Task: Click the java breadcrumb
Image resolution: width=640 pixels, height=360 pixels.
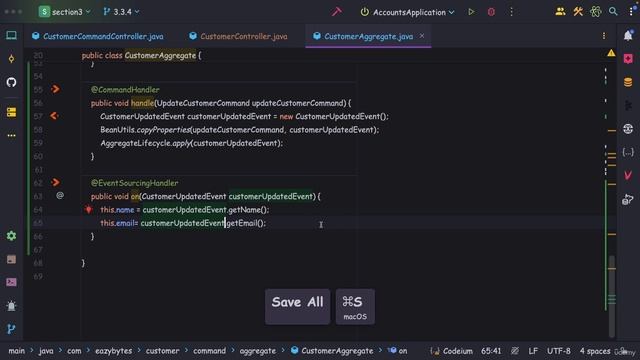Action: click(x=46, y=351)
